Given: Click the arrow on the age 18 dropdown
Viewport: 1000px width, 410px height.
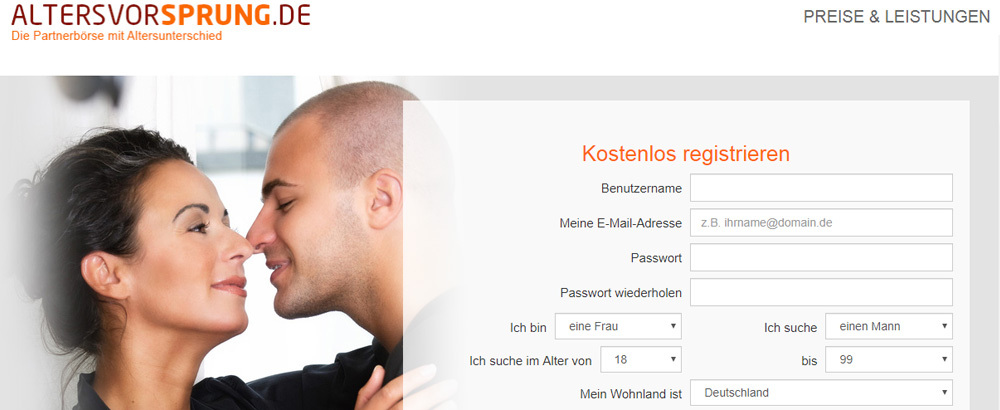Looking at the screenshot, I should click(x=673, y=360).
